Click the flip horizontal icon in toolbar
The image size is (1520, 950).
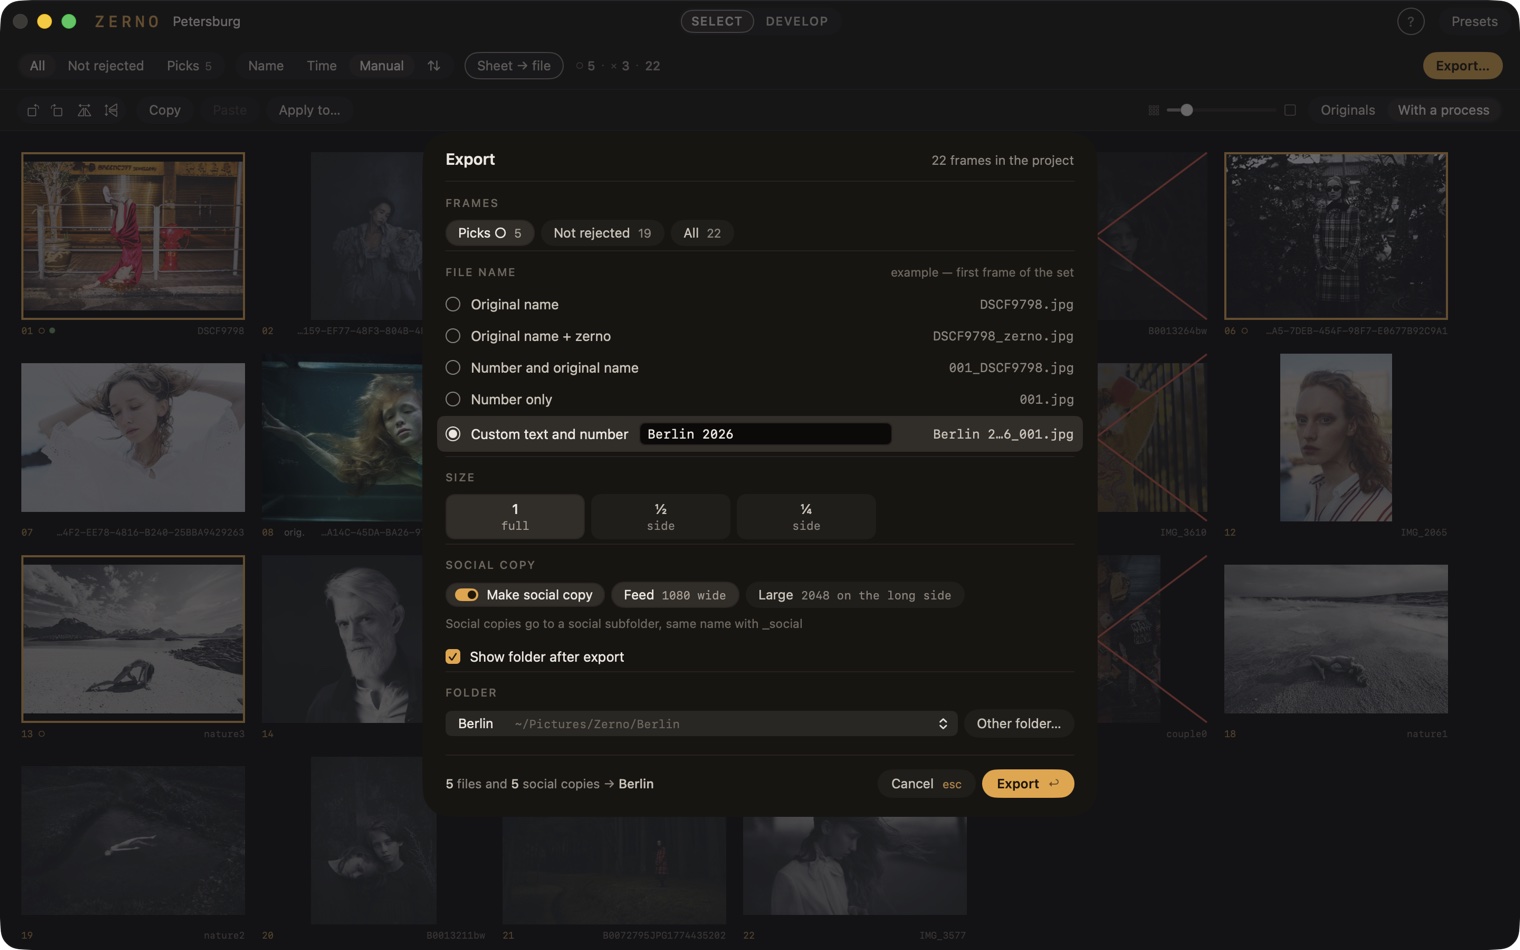tap(84, 110)
